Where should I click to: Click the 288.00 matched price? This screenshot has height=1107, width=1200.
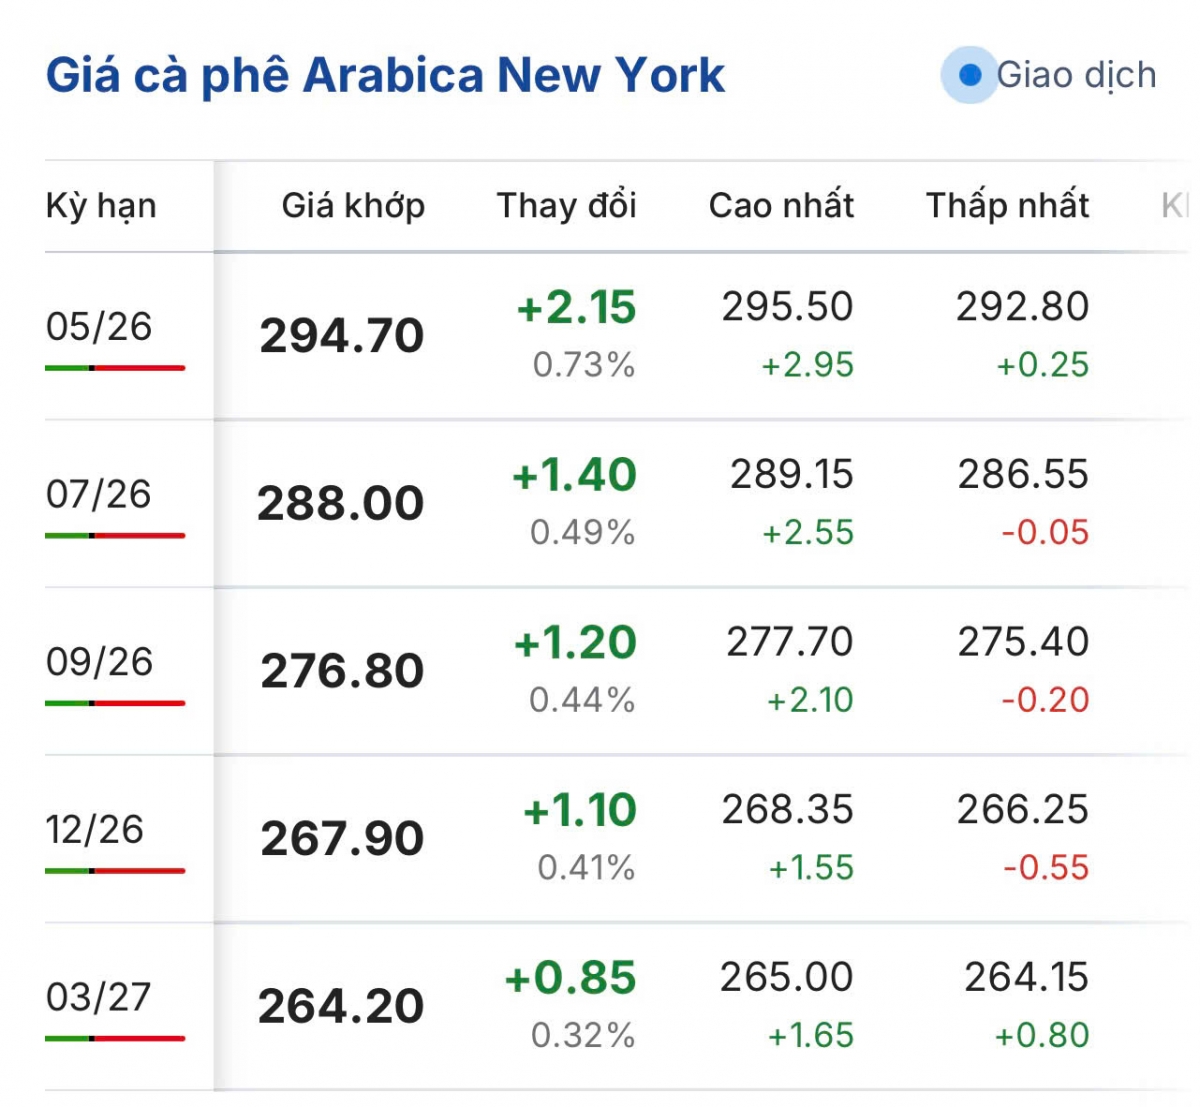341,503
